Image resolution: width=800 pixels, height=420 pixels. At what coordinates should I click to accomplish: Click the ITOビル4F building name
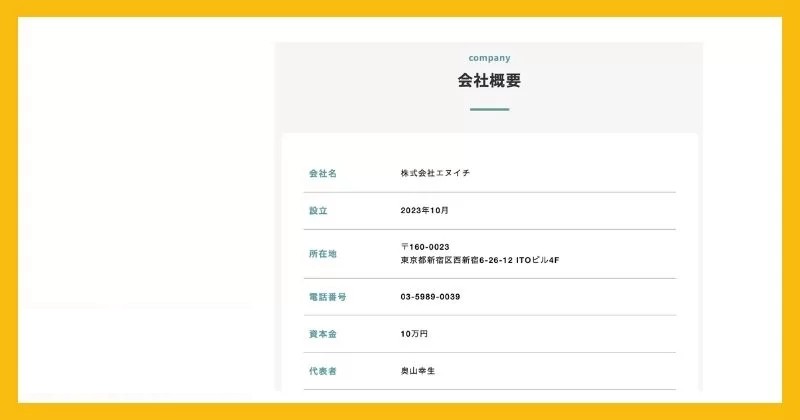pos(537,260)
